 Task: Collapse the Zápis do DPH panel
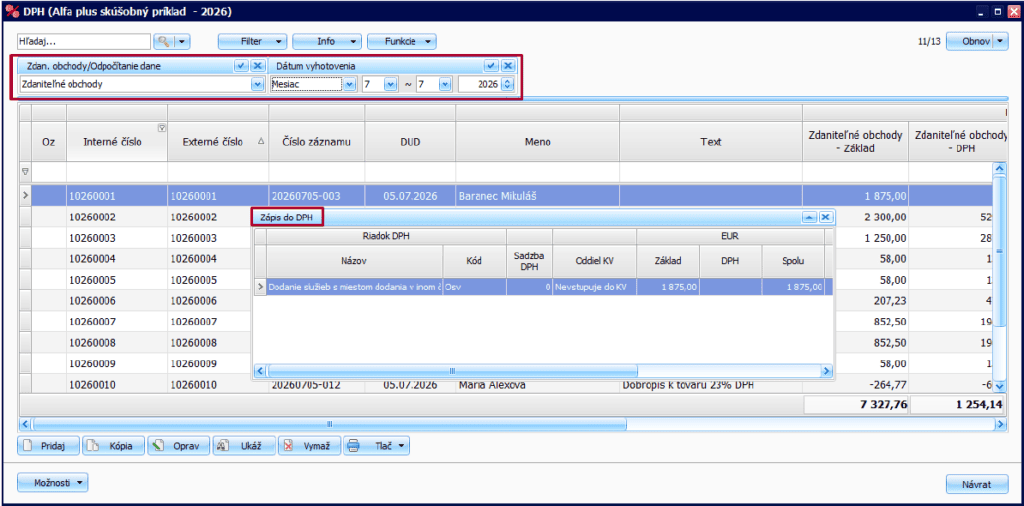[809, 217]
